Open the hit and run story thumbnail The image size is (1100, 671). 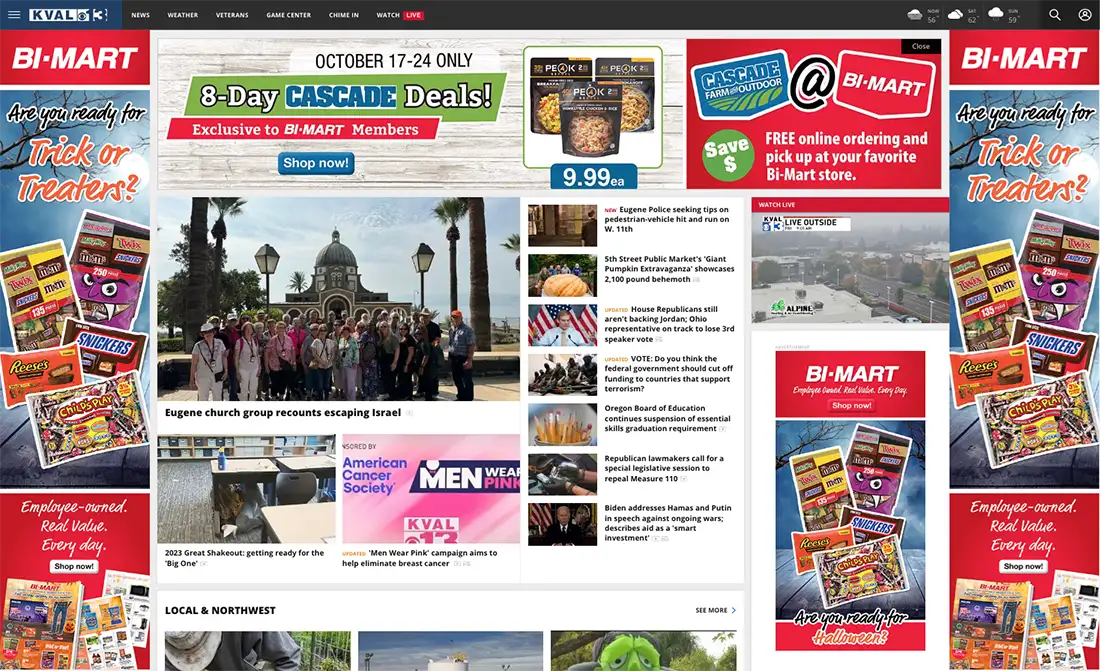tap(563, 225)
